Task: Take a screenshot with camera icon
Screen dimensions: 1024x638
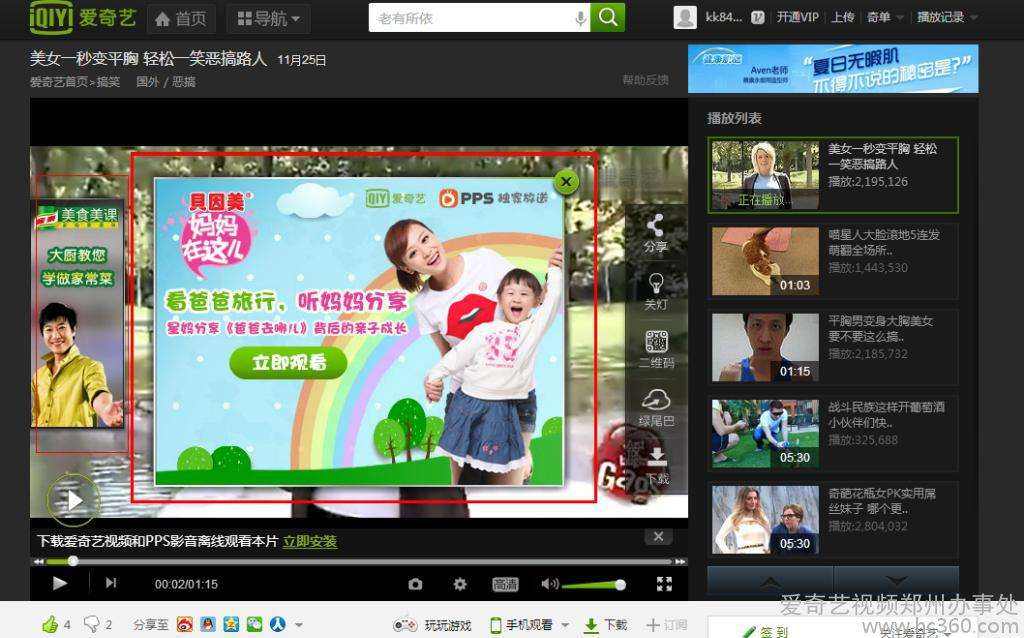Action: click(415, 584)
